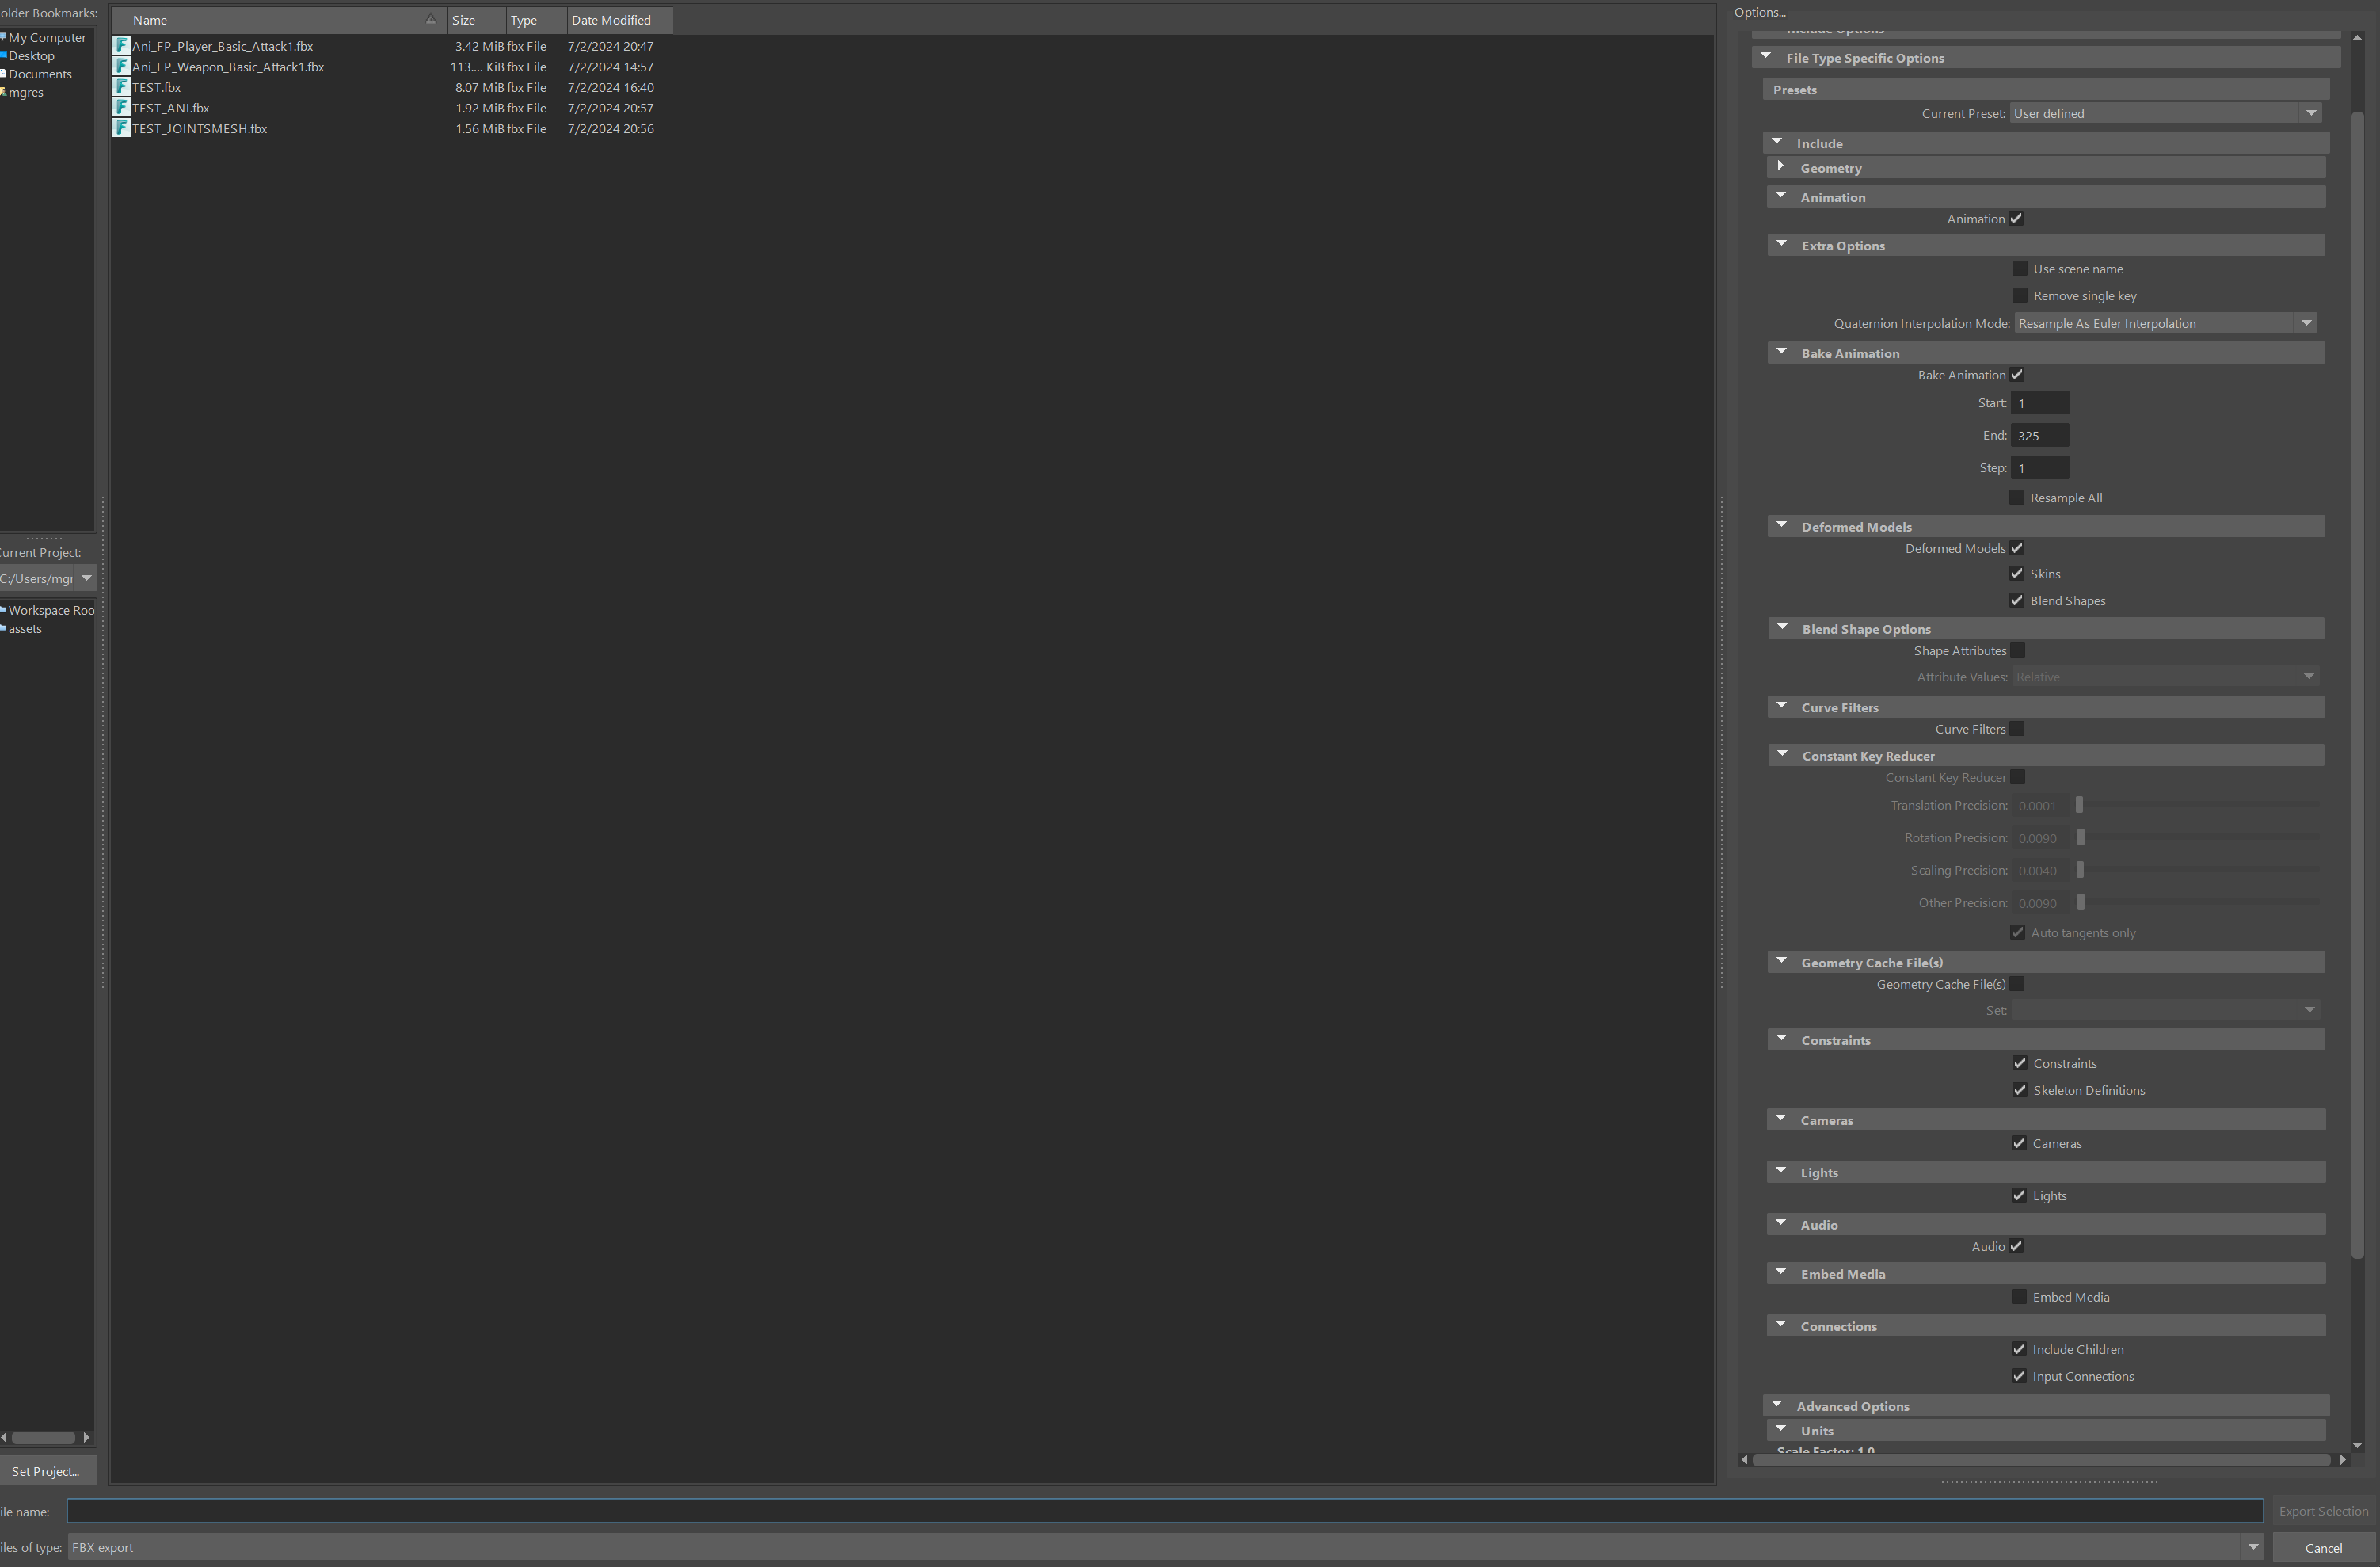Click the Cancel button

[x=2325, y=1547]
